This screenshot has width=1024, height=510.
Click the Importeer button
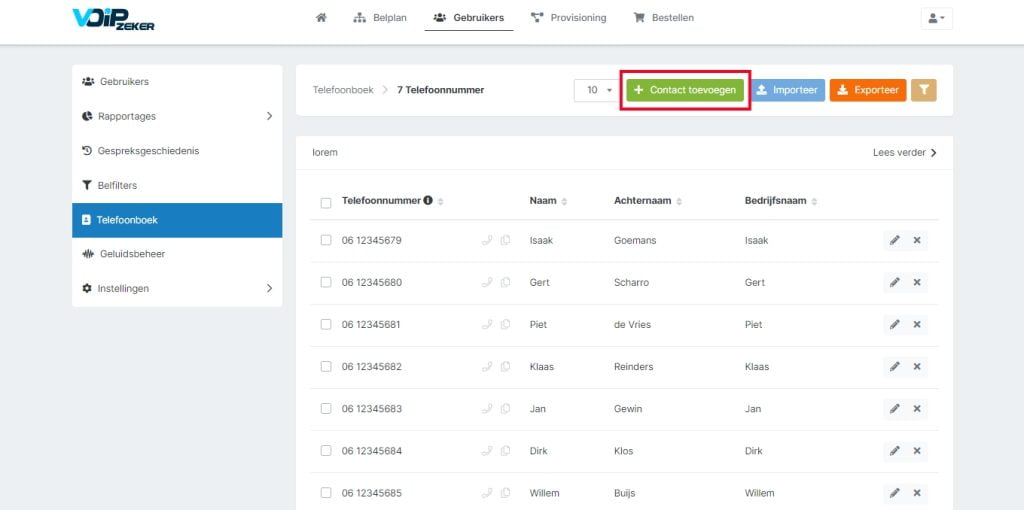pyautogui.click(x=787, y=90)
